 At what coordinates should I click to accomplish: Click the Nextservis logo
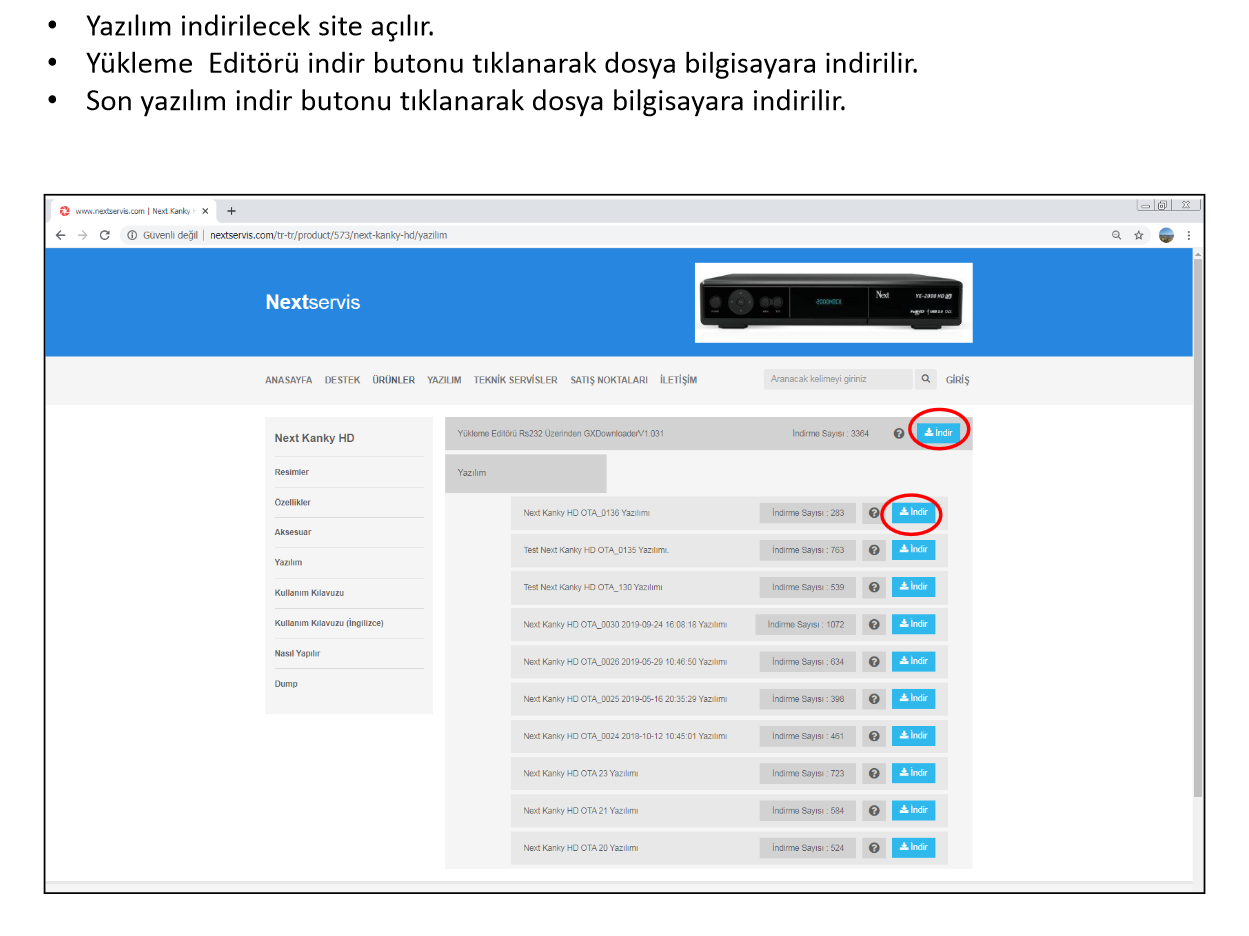(x=312, y=302)
